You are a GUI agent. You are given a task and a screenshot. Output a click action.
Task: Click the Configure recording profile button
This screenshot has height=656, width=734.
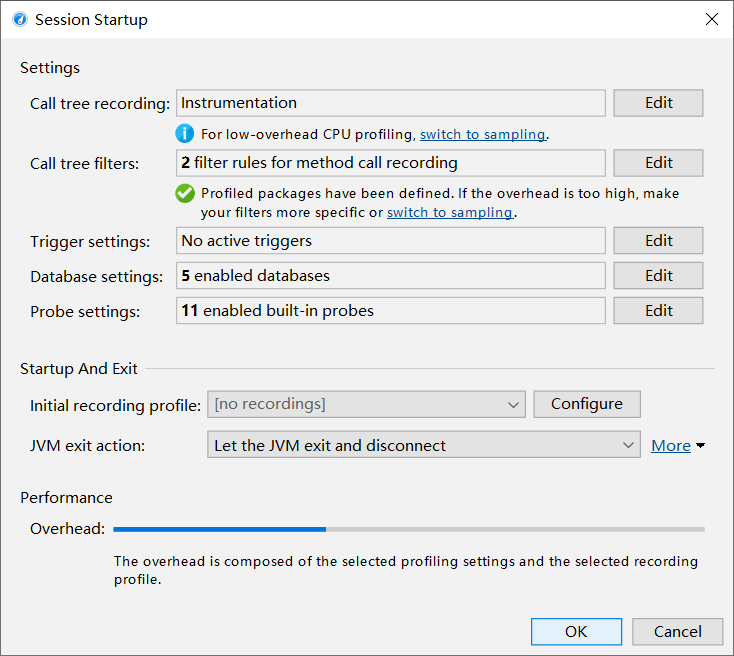click(587, 404)
